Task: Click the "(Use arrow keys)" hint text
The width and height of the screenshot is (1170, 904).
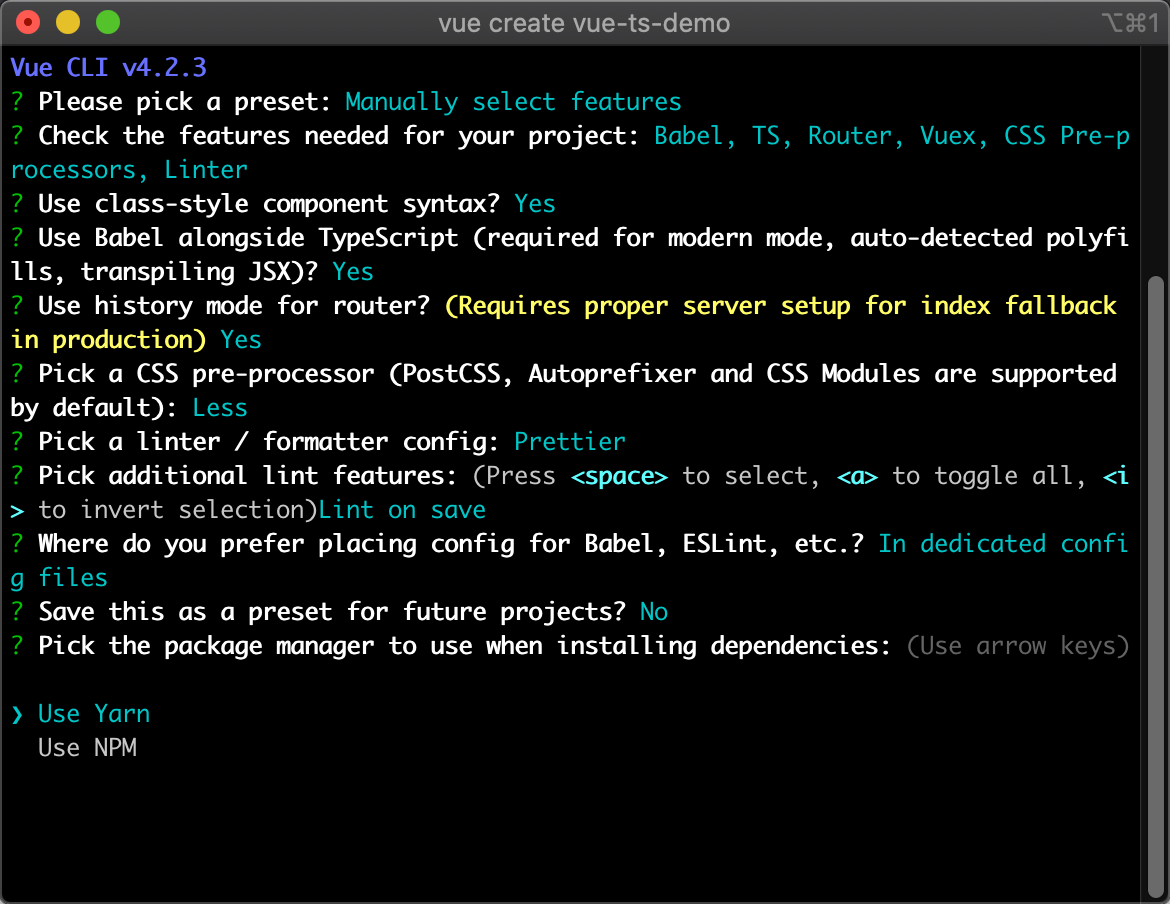Action: point(1017,646)
